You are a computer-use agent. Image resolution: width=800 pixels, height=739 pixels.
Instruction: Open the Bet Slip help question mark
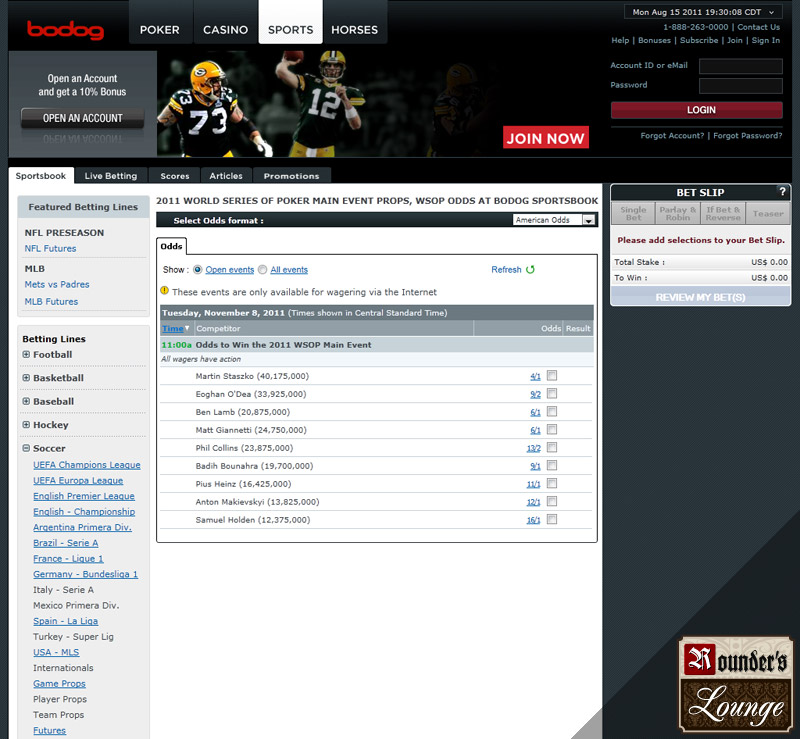click(783, 191)
